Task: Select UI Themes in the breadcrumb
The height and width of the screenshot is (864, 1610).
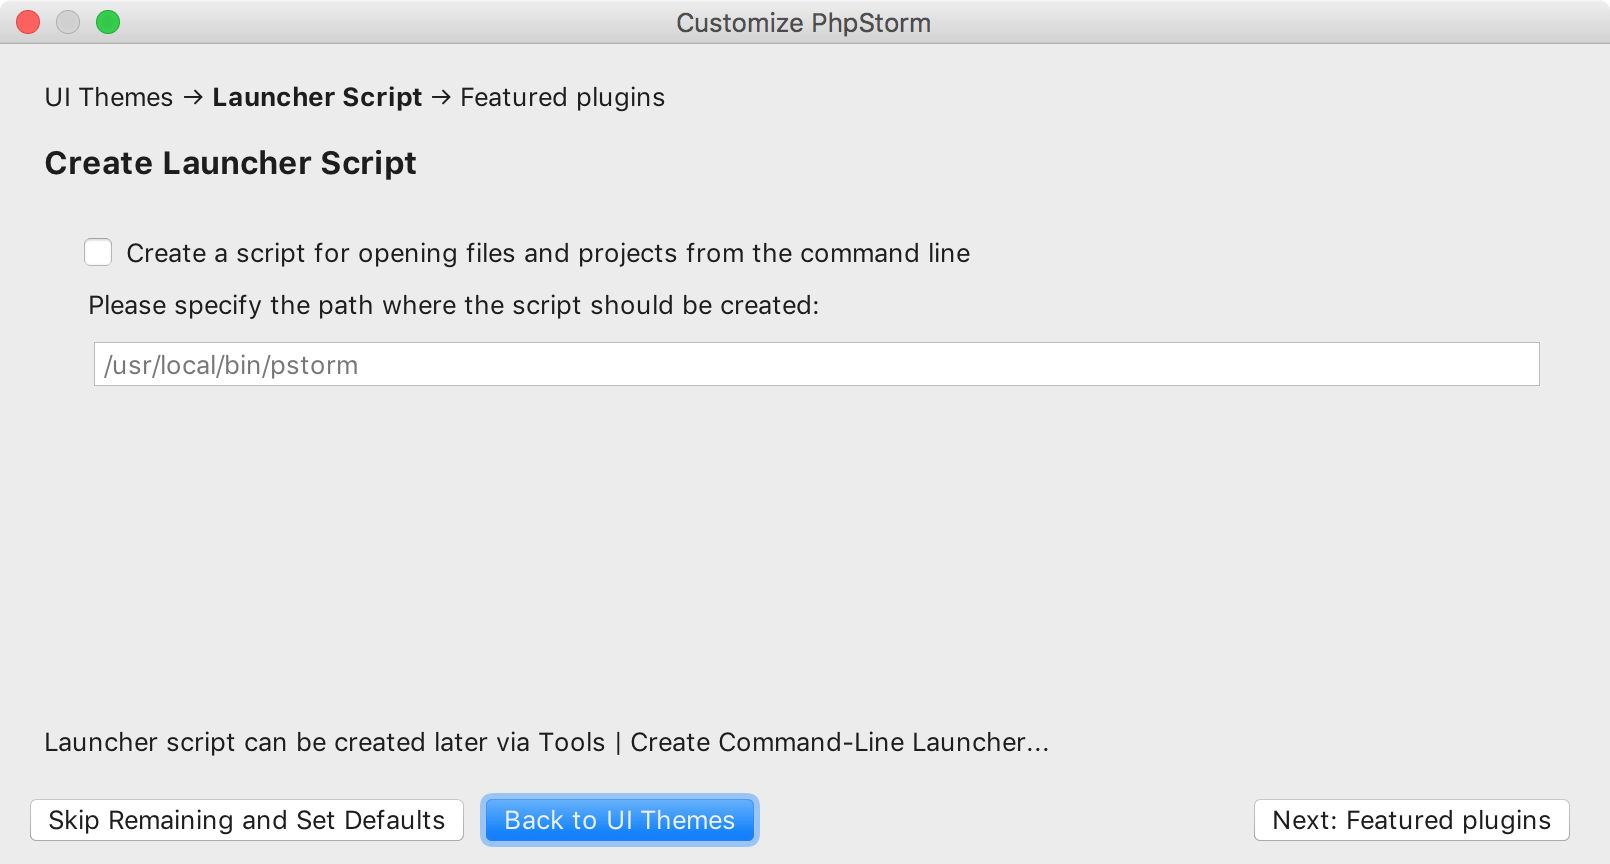Action: pos(109,97)
